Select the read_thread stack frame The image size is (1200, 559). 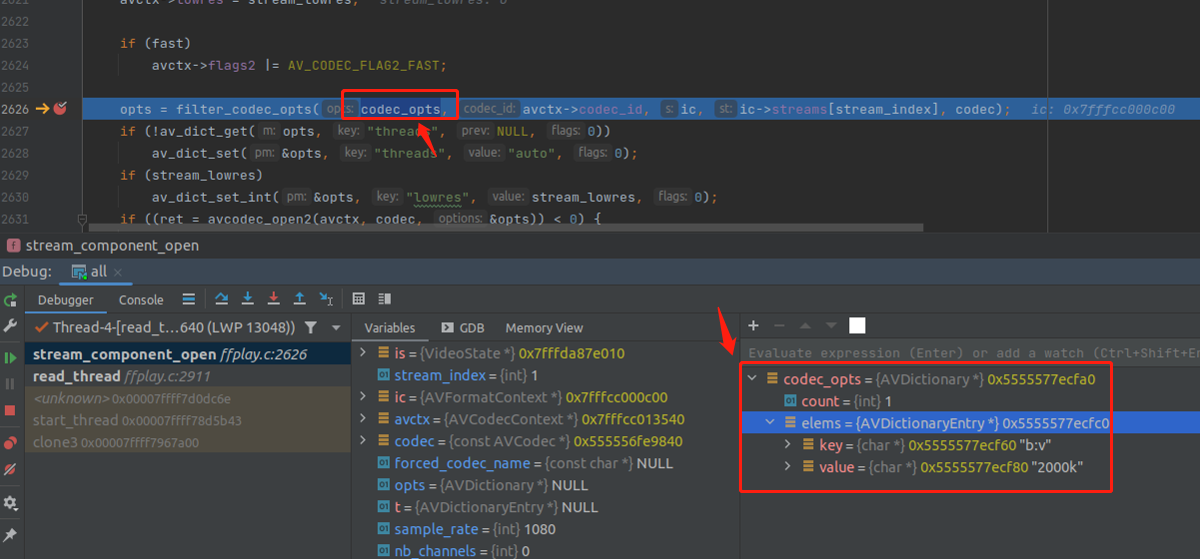[x=78, y=376]
